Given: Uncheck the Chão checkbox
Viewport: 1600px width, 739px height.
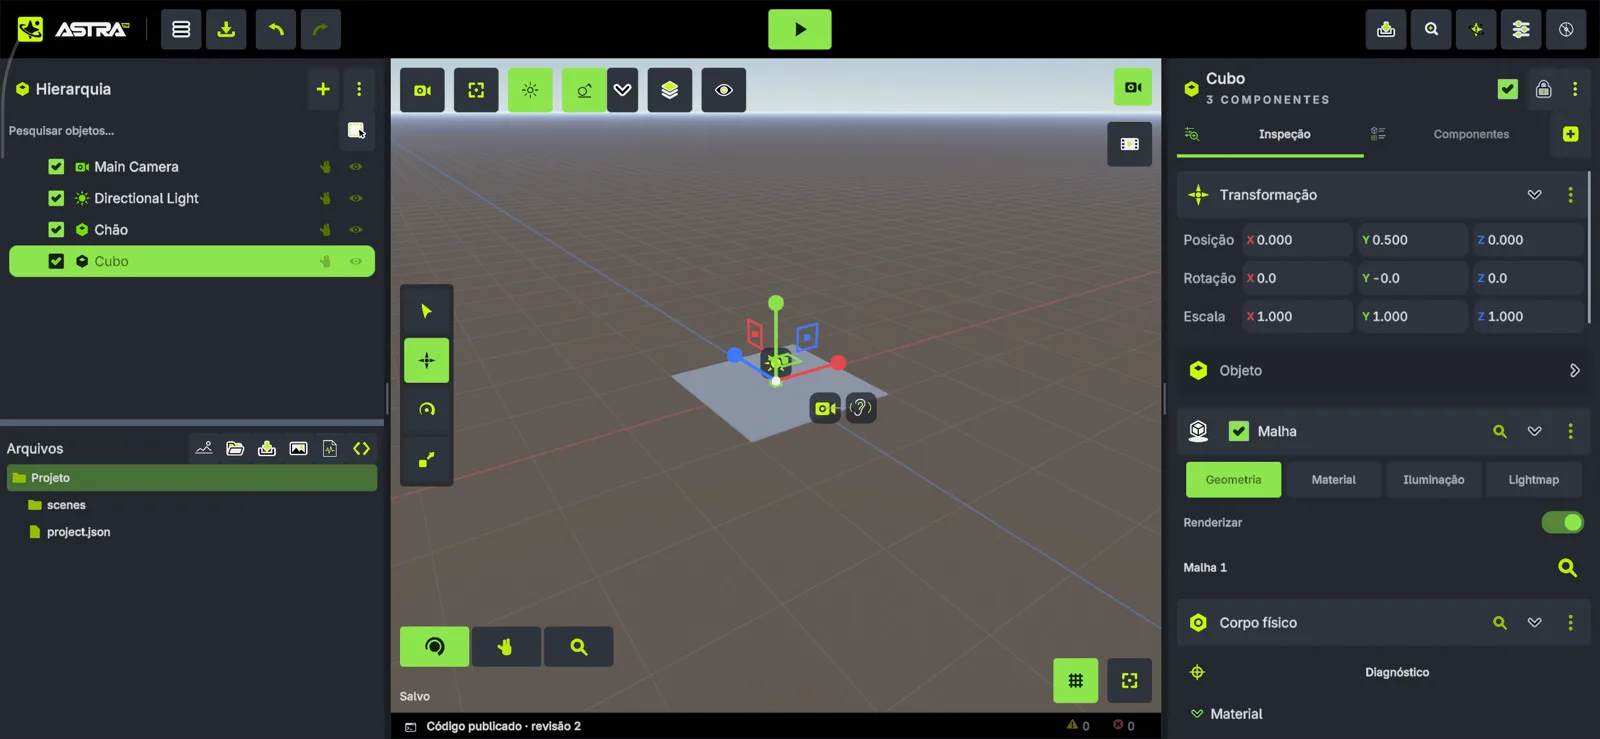Looking at the screenshot, I should pyautogui.click(x=56, y=230).
